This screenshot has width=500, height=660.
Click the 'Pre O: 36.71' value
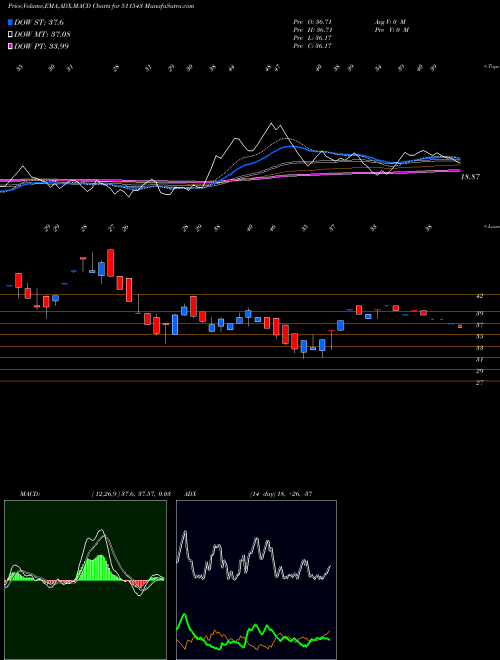coord(313,22)
